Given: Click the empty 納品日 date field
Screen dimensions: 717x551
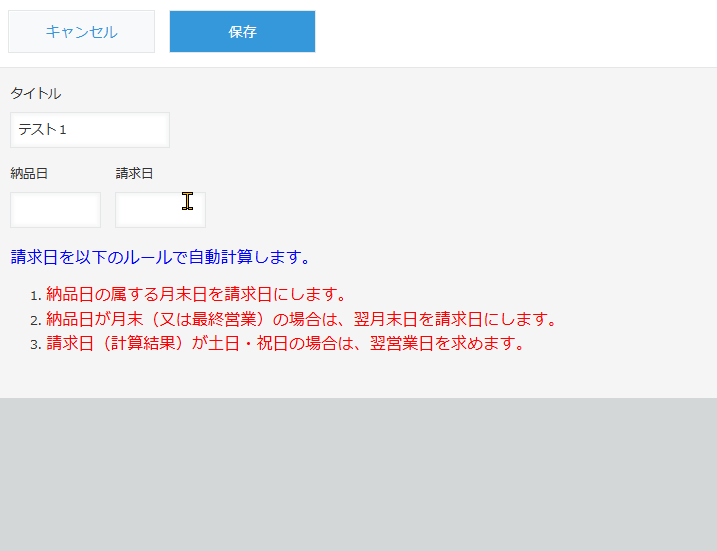Looking at the screenshot, I should 55,210.
